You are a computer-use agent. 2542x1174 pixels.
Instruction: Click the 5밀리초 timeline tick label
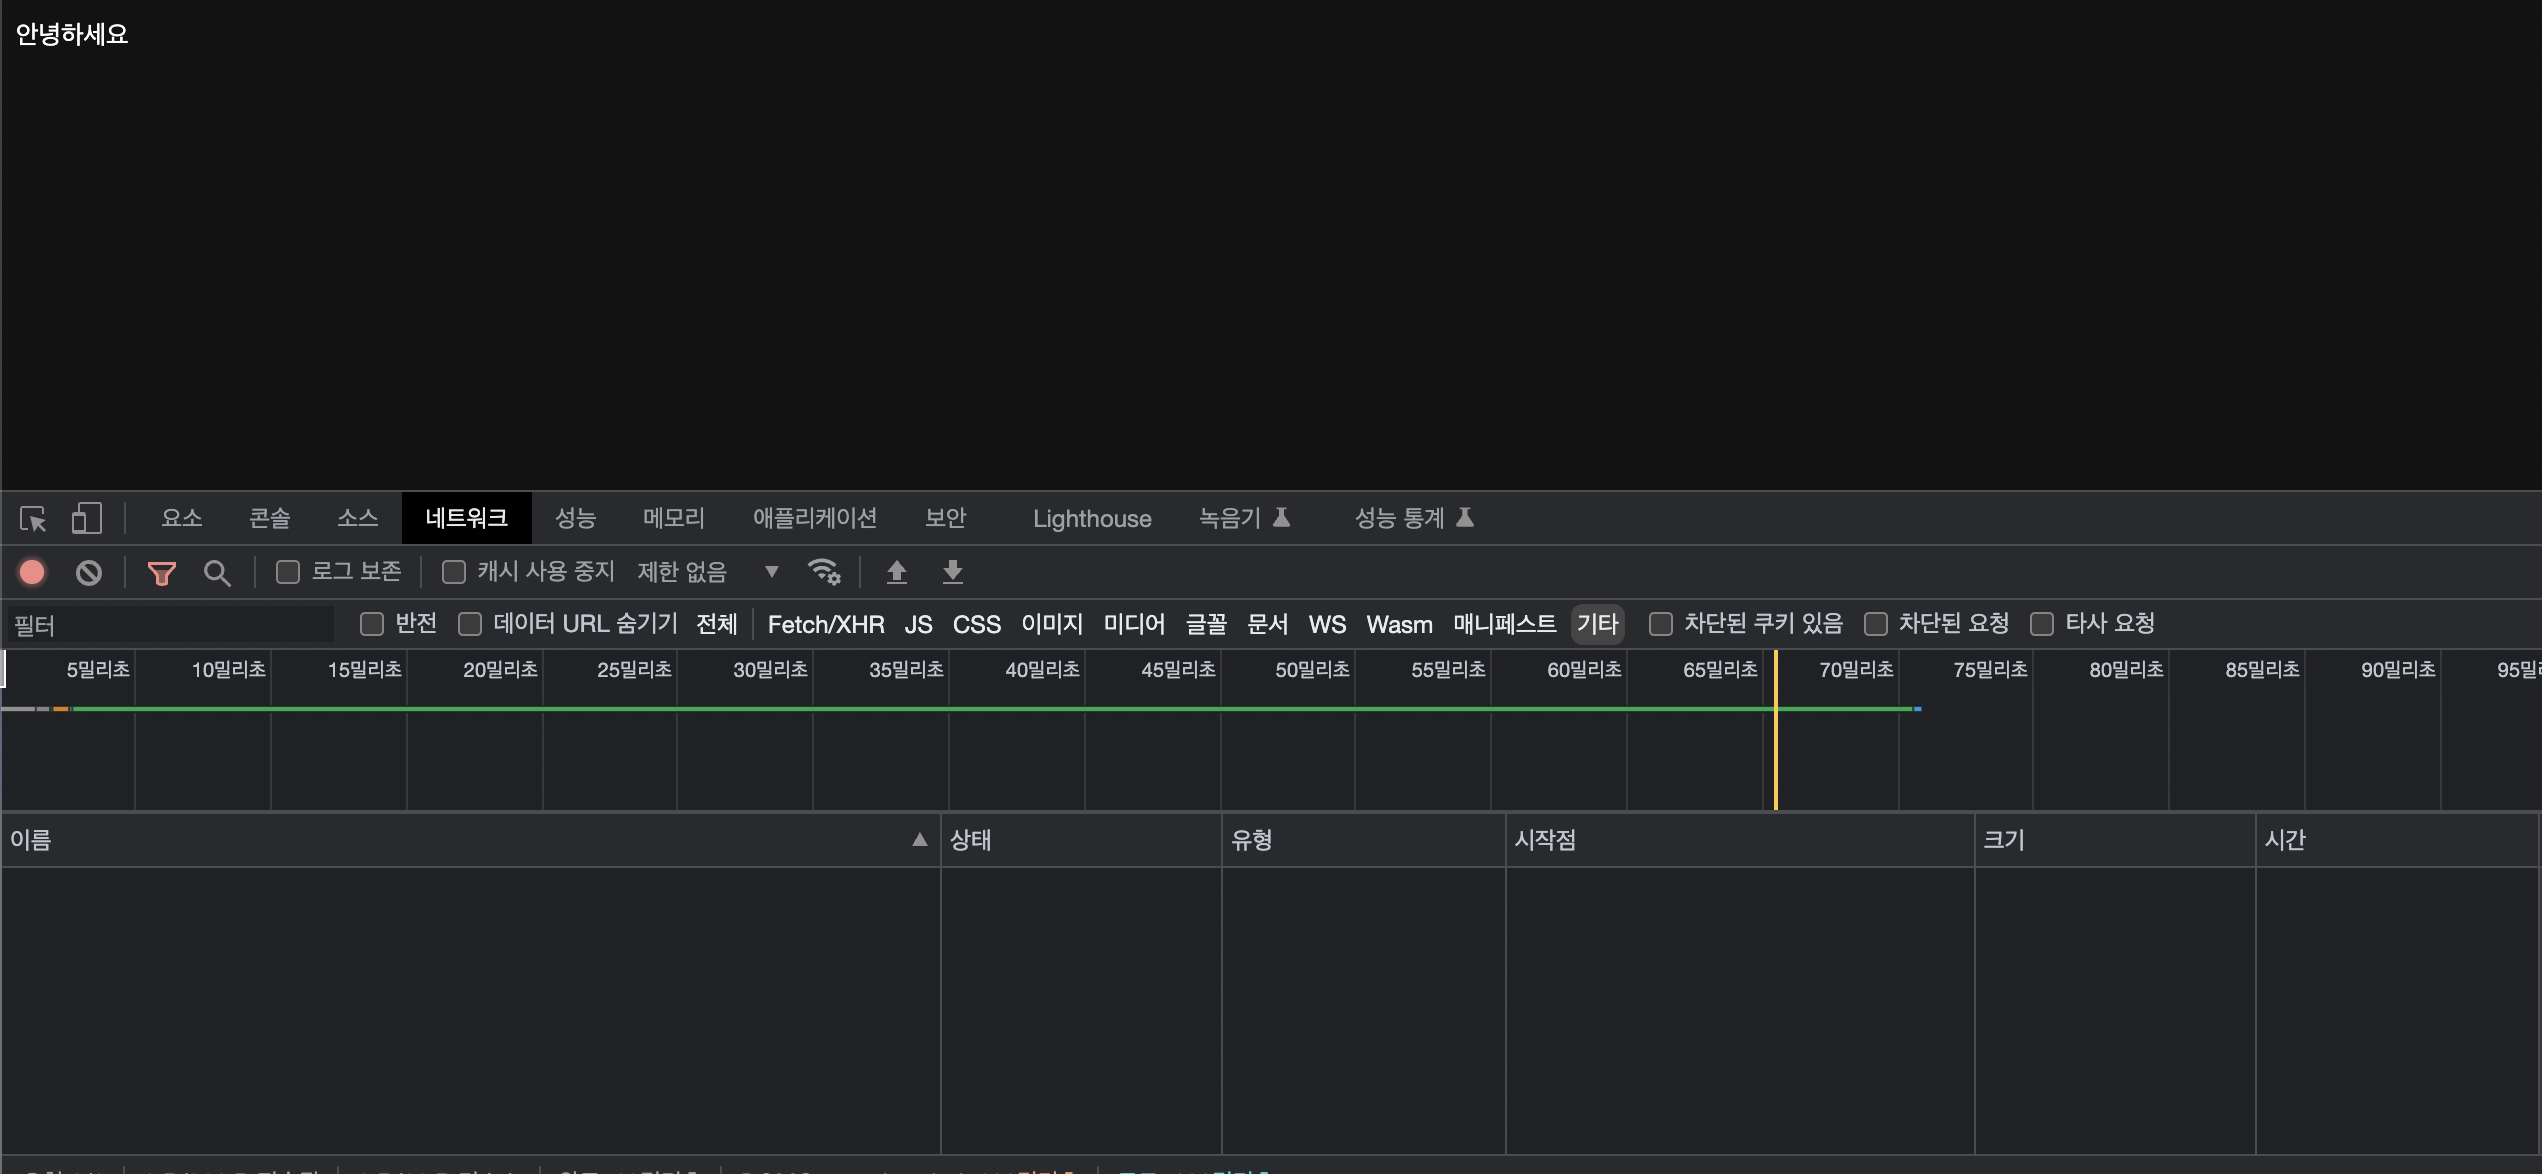[98, 669]
